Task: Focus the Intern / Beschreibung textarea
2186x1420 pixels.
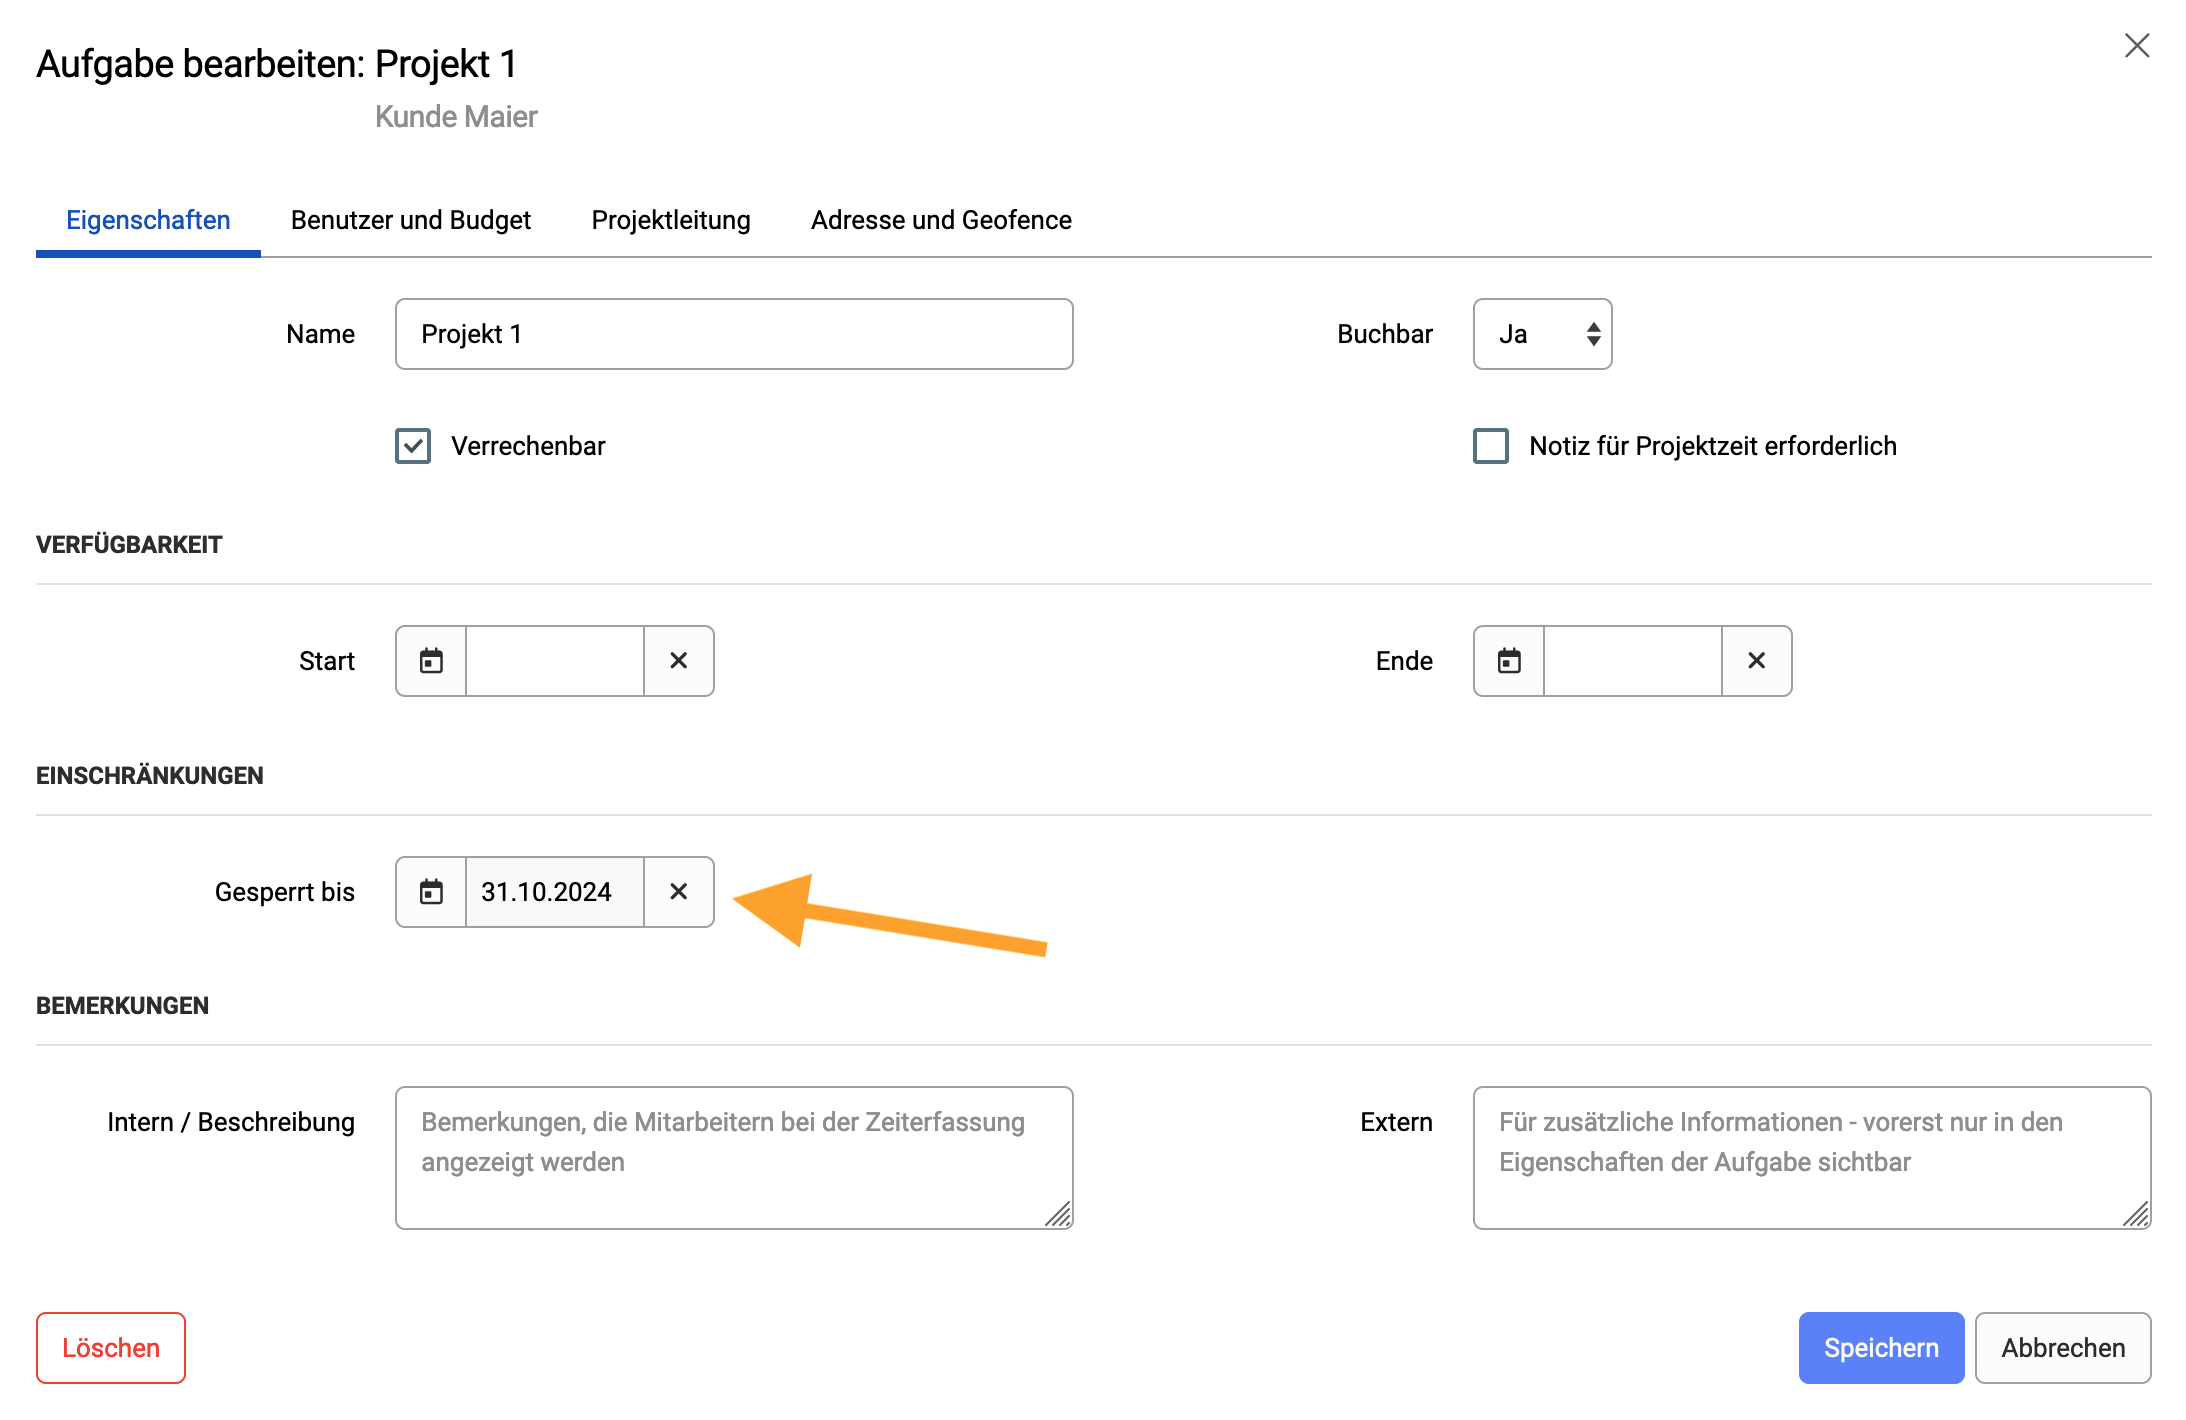Action: [x=734, y=1158]
